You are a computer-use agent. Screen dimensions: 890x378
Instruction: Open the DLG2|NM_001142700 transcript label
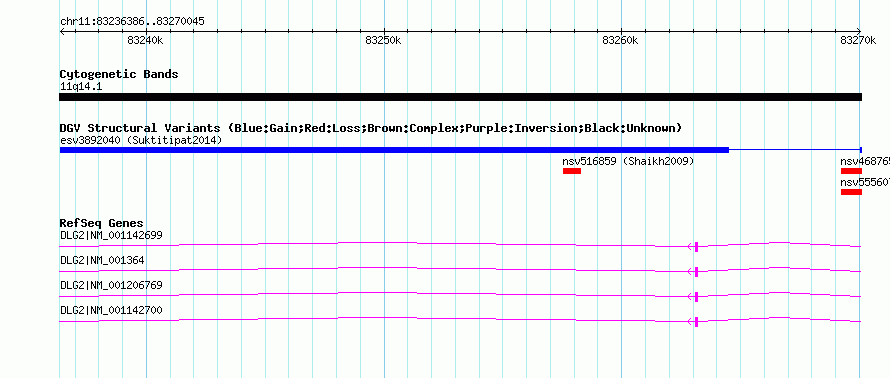111,310
